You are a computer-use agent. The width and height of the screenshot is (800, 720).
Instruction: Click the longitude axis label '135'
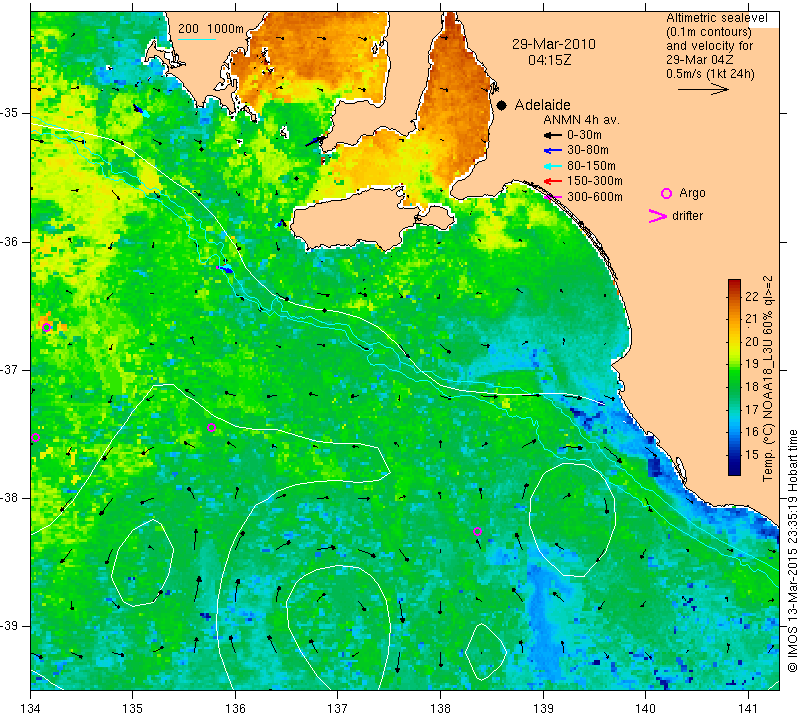[133, 709]
